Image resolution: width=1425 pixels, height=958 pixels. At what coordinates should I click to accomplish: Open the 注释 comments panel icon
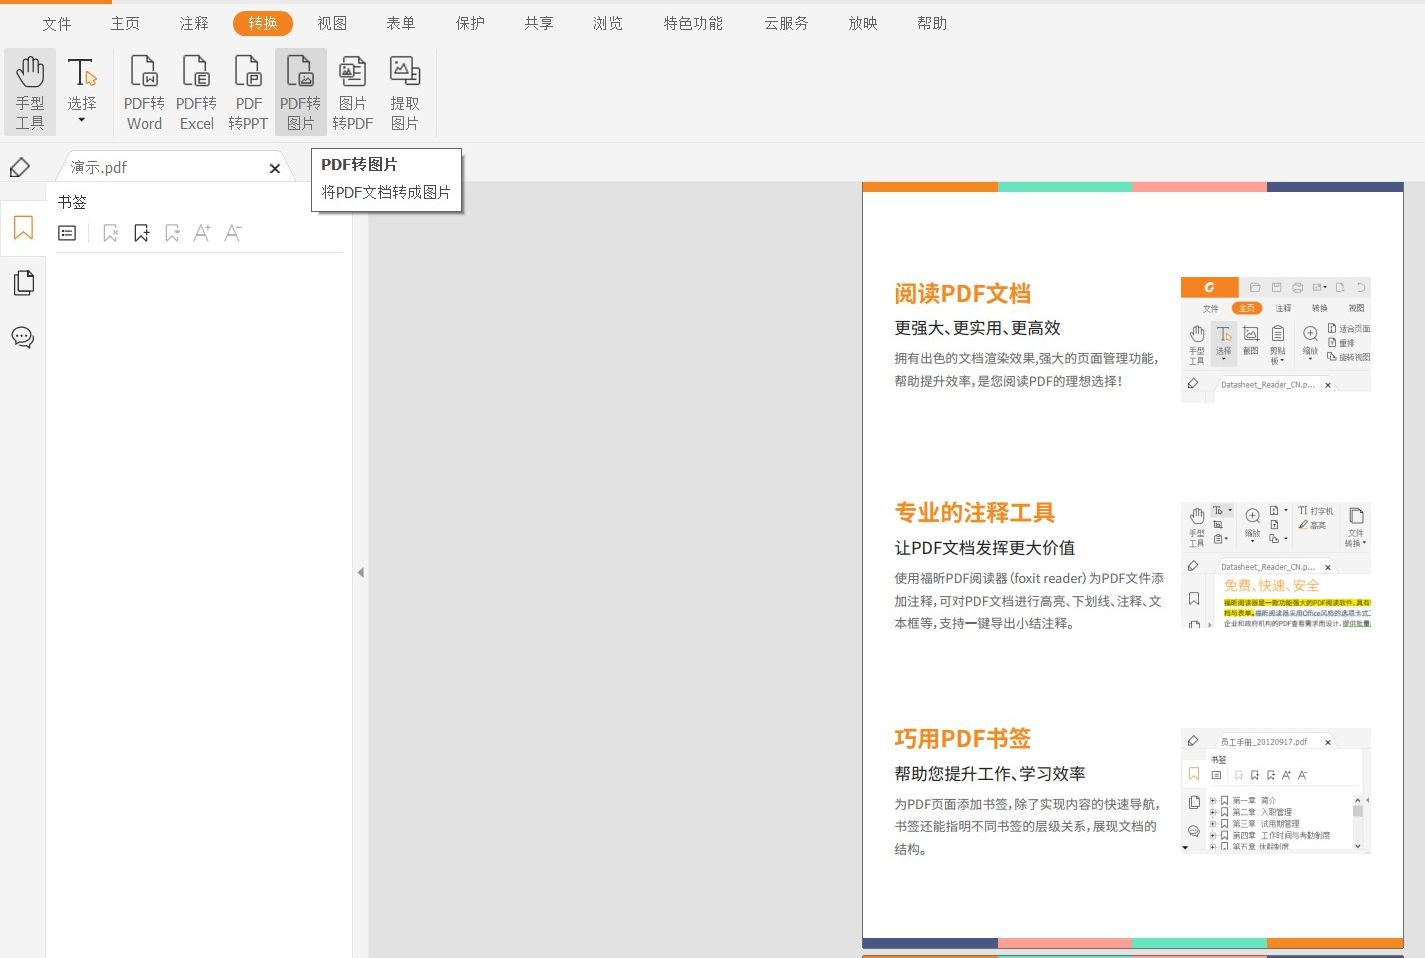pyautogui.click(x=22, y=337)
